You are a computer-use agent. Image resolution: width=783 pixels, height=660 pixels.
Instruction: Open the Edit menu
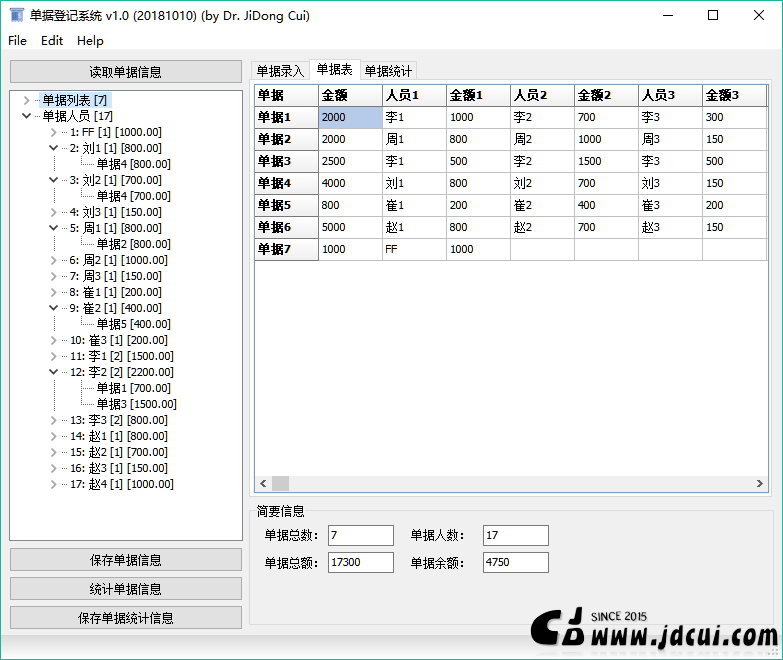coord(52,40)
